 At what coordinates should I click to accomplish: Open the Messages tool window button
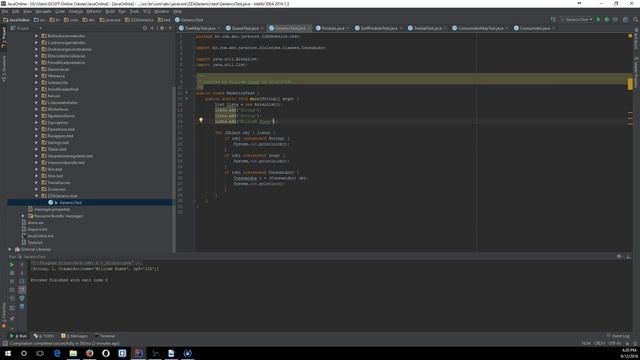coord(75,336)
